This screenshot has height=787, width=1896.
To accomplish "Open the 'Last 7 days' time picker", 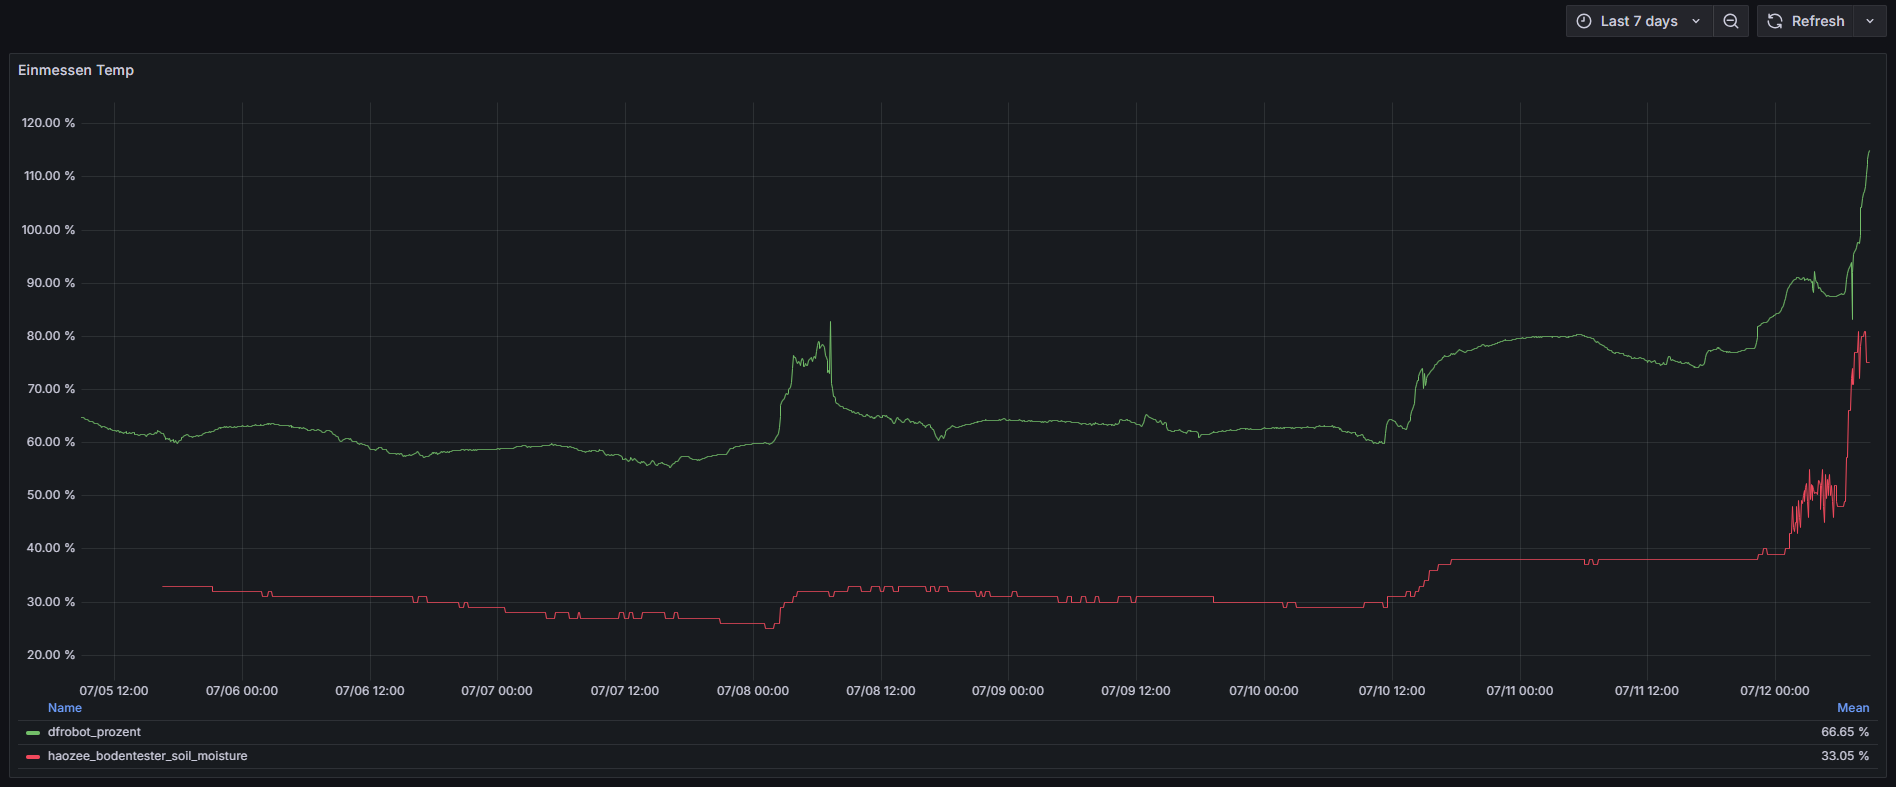I will pyautogui.click(x=1638, y=21).
